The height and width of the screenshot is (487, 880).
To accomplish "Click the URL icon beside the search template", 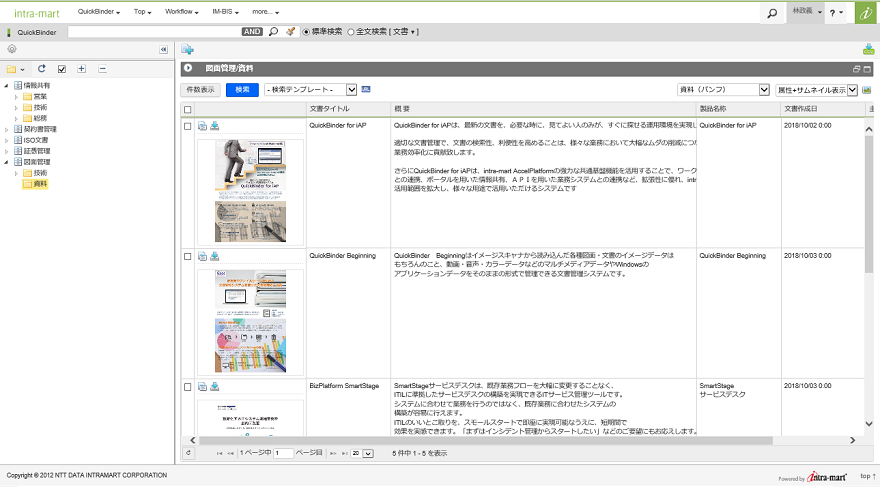I will click(366, 89).
